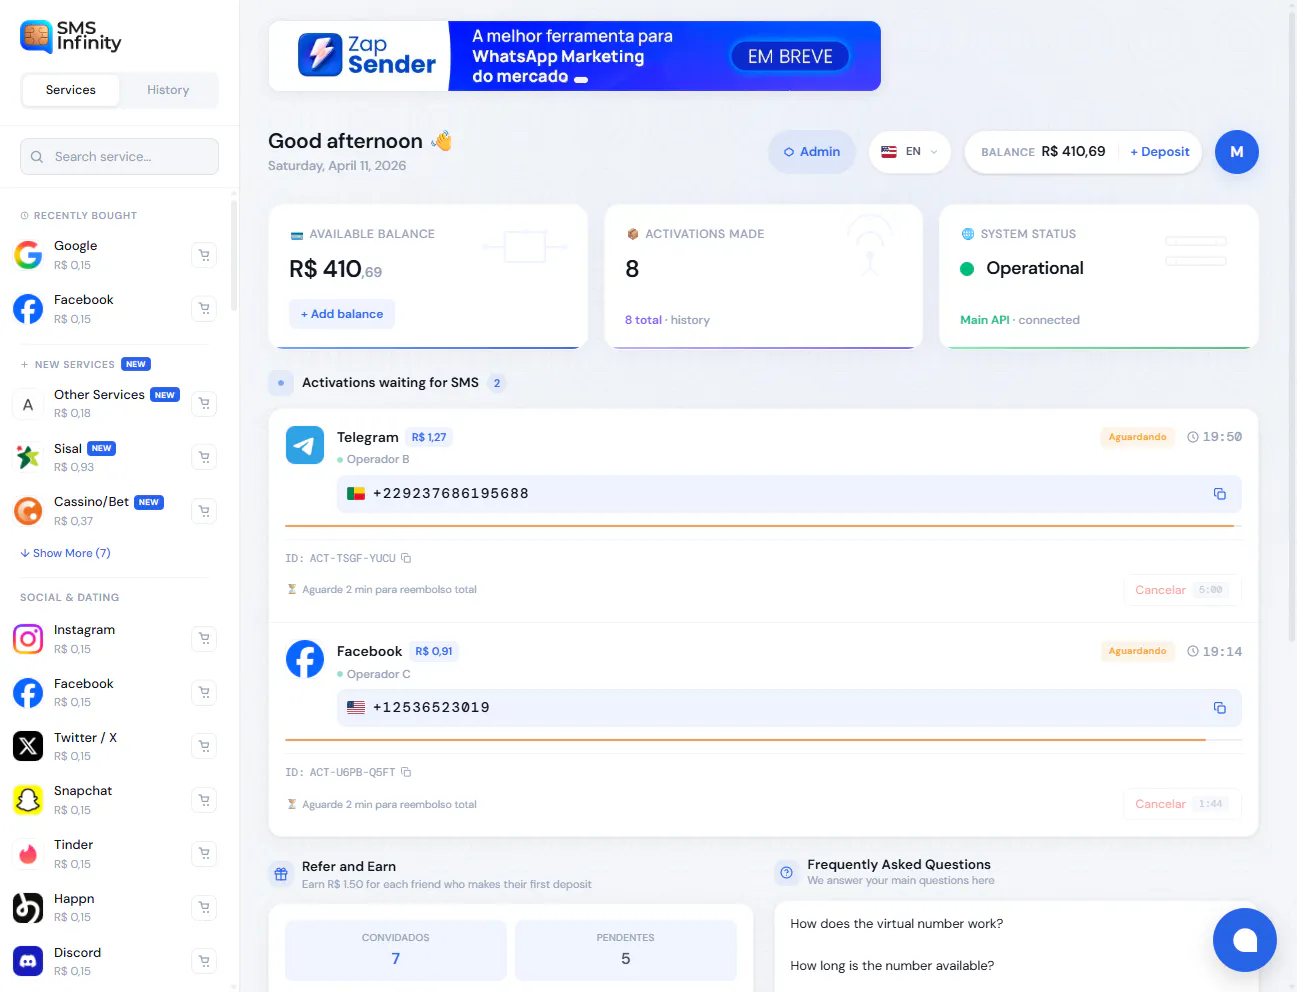
Task: Click the waiting activations count badge 2
Action: [x=497, y=383]
